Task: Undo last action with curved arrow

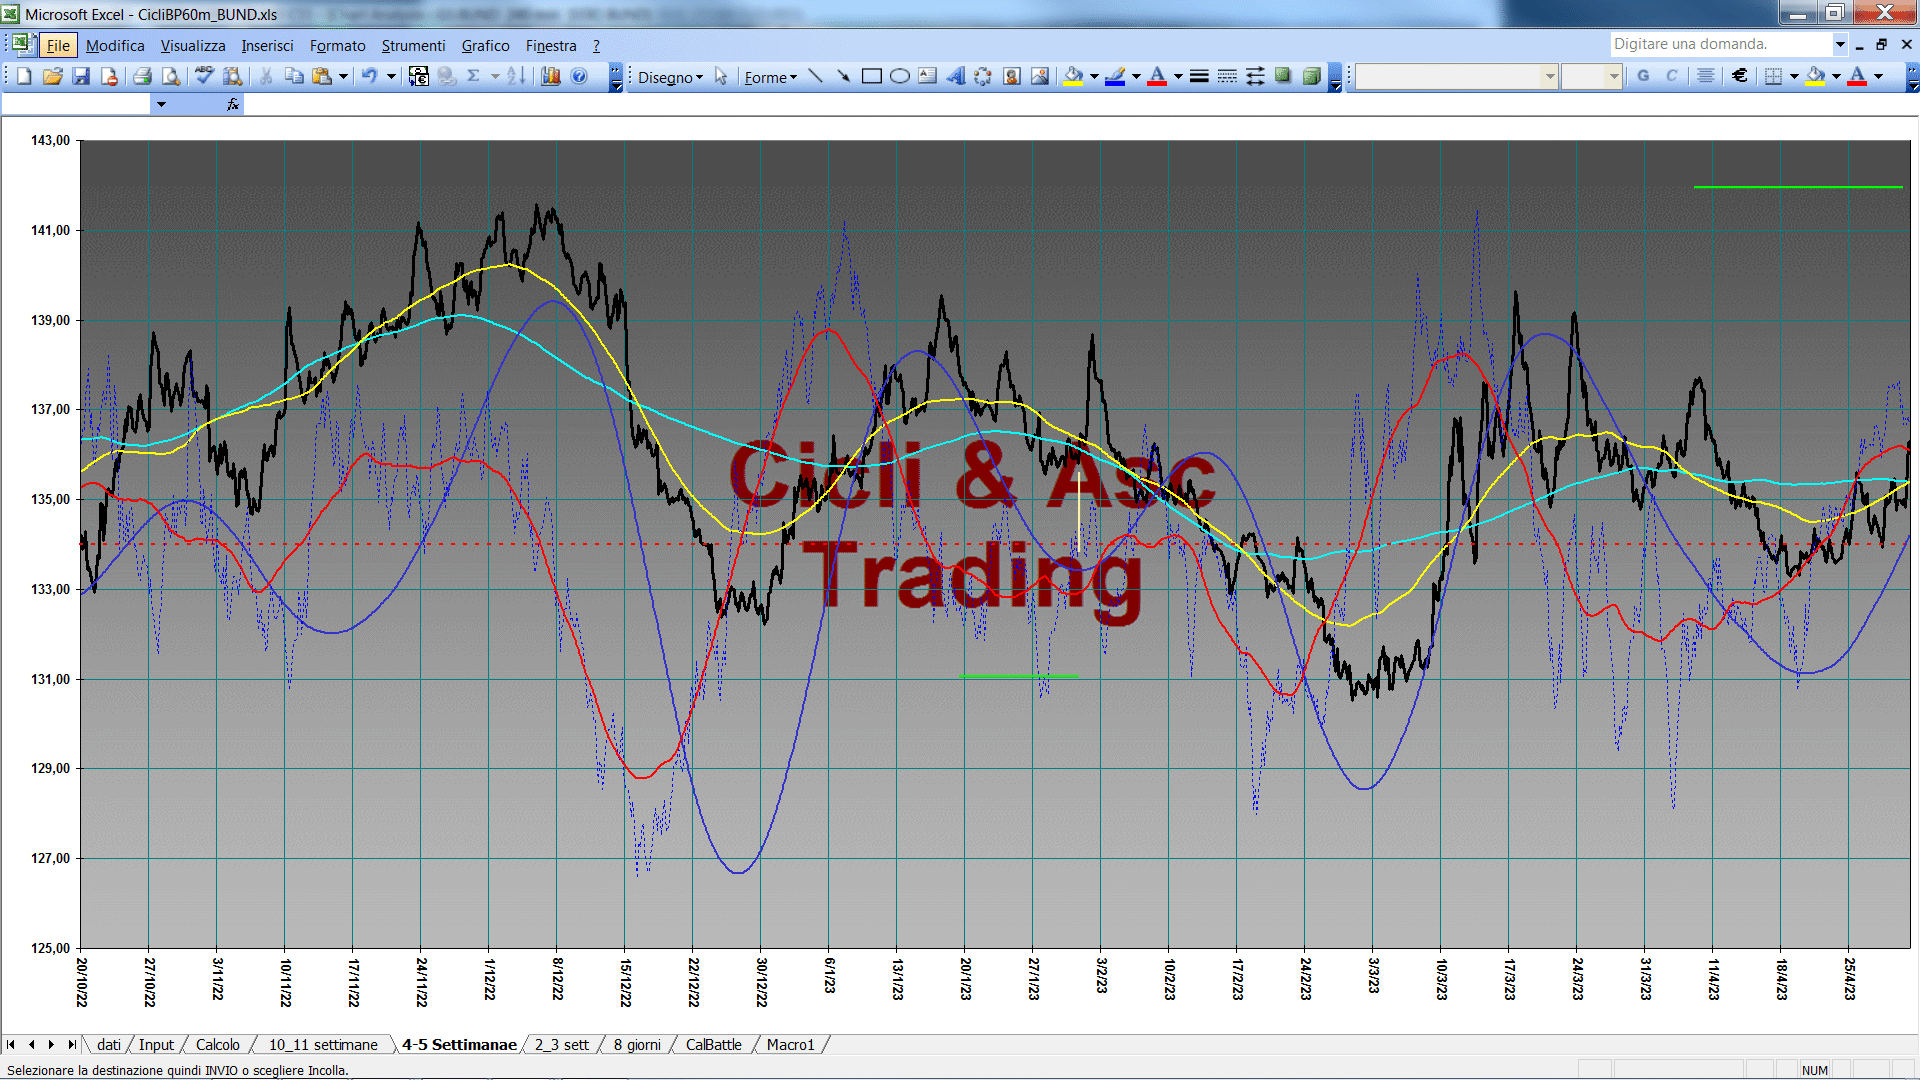Action: 369,77
